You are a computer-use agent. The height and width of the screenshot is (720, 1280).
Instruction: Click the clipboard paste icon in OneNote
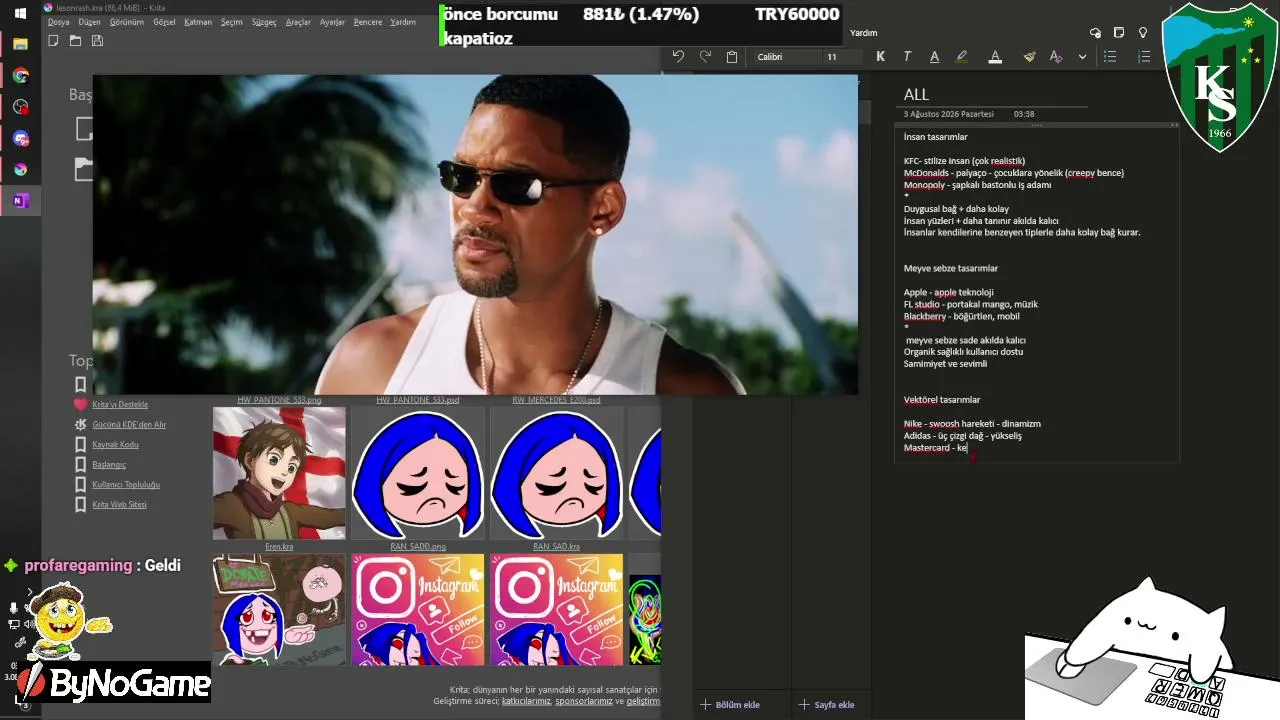click(732, 57)
